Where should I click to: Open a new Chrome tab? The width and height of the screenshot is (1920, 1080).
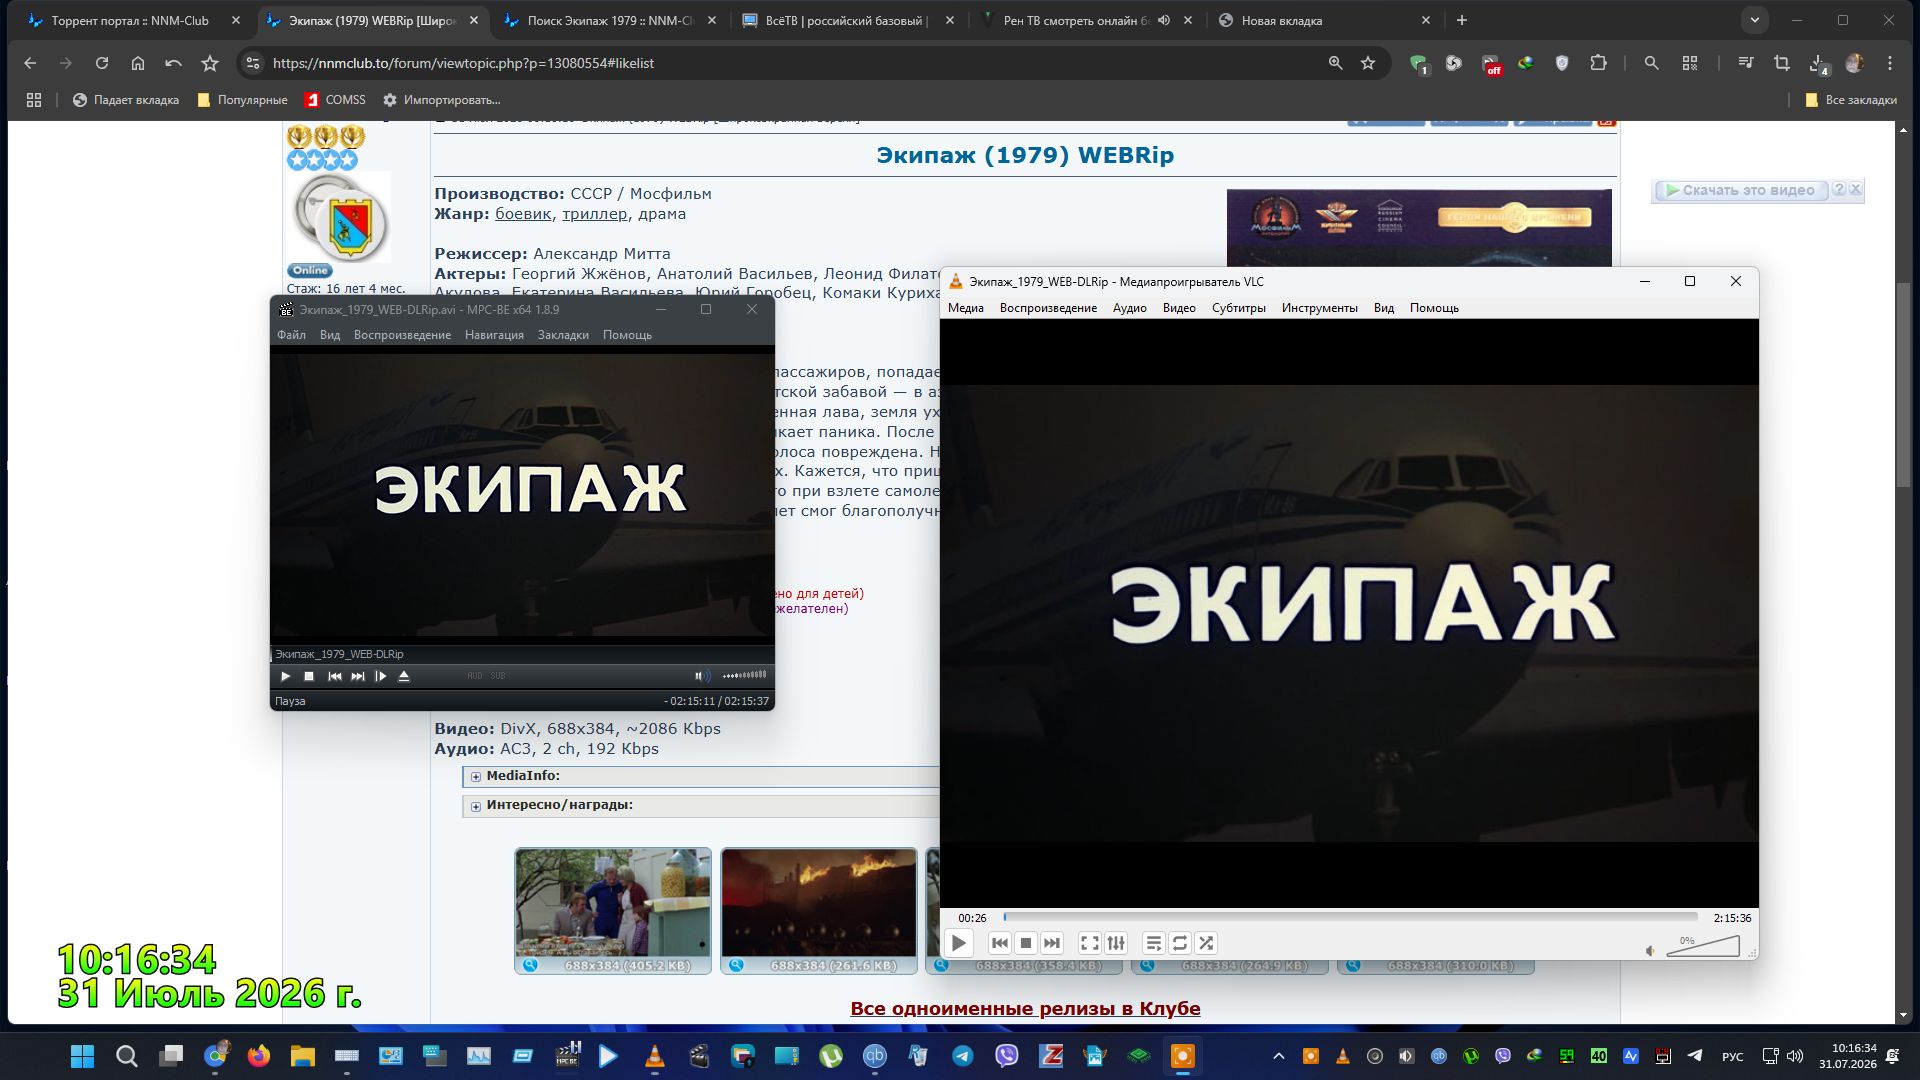[x=1462, y=20]
